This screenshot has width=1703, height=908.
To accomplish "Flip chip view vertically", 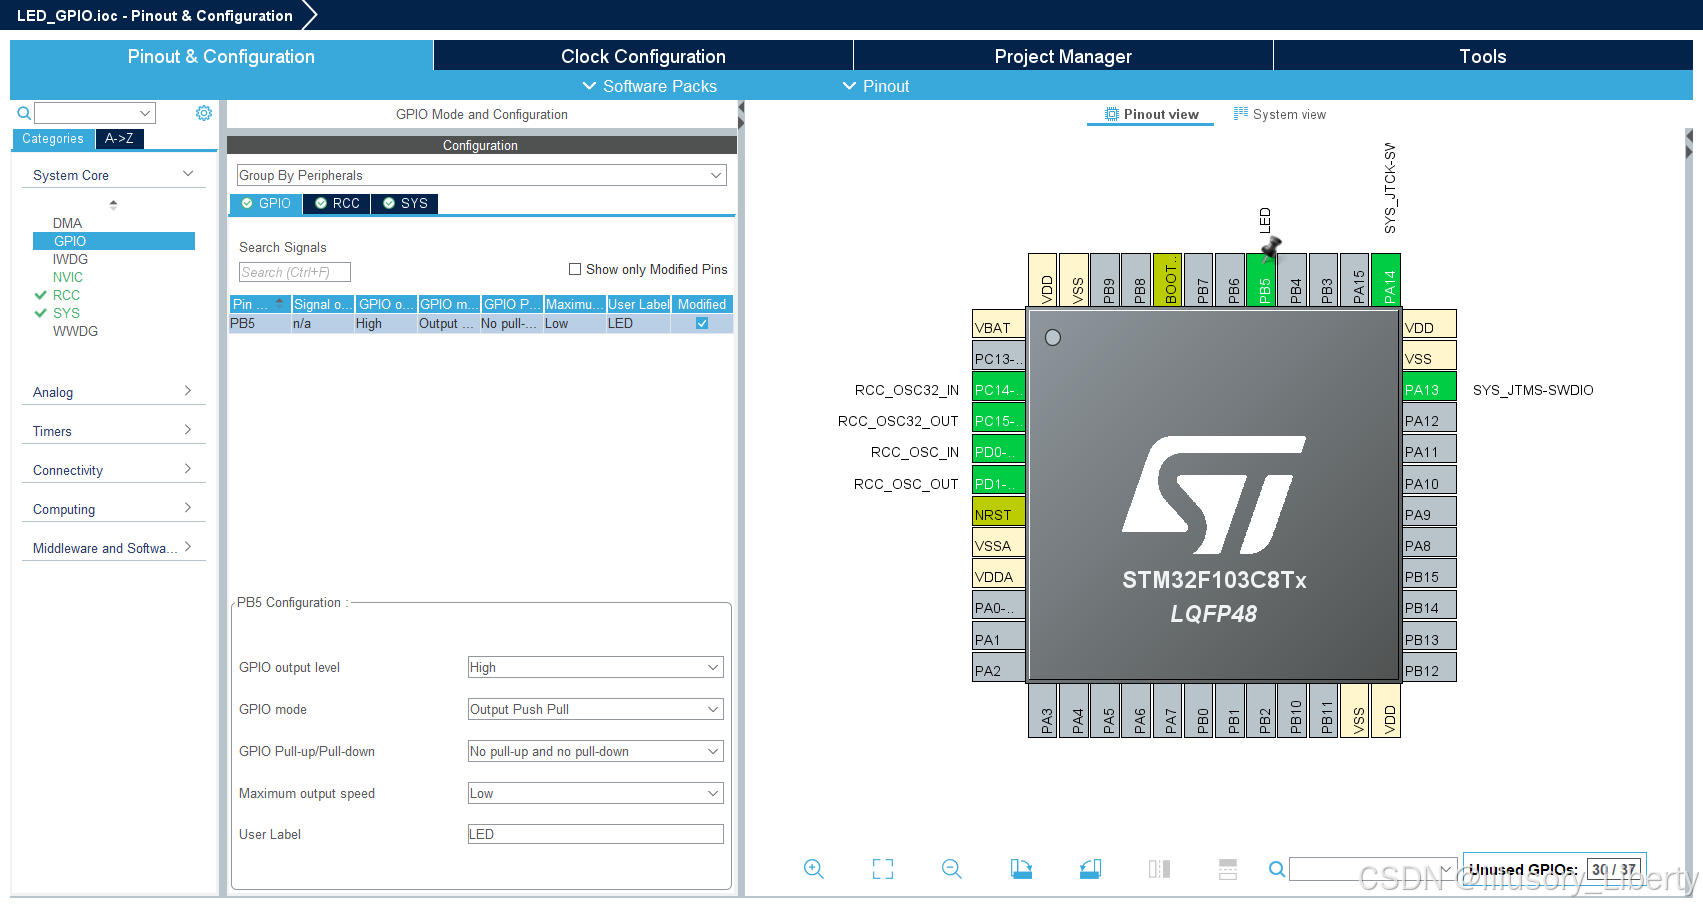I will [1228, 869].
